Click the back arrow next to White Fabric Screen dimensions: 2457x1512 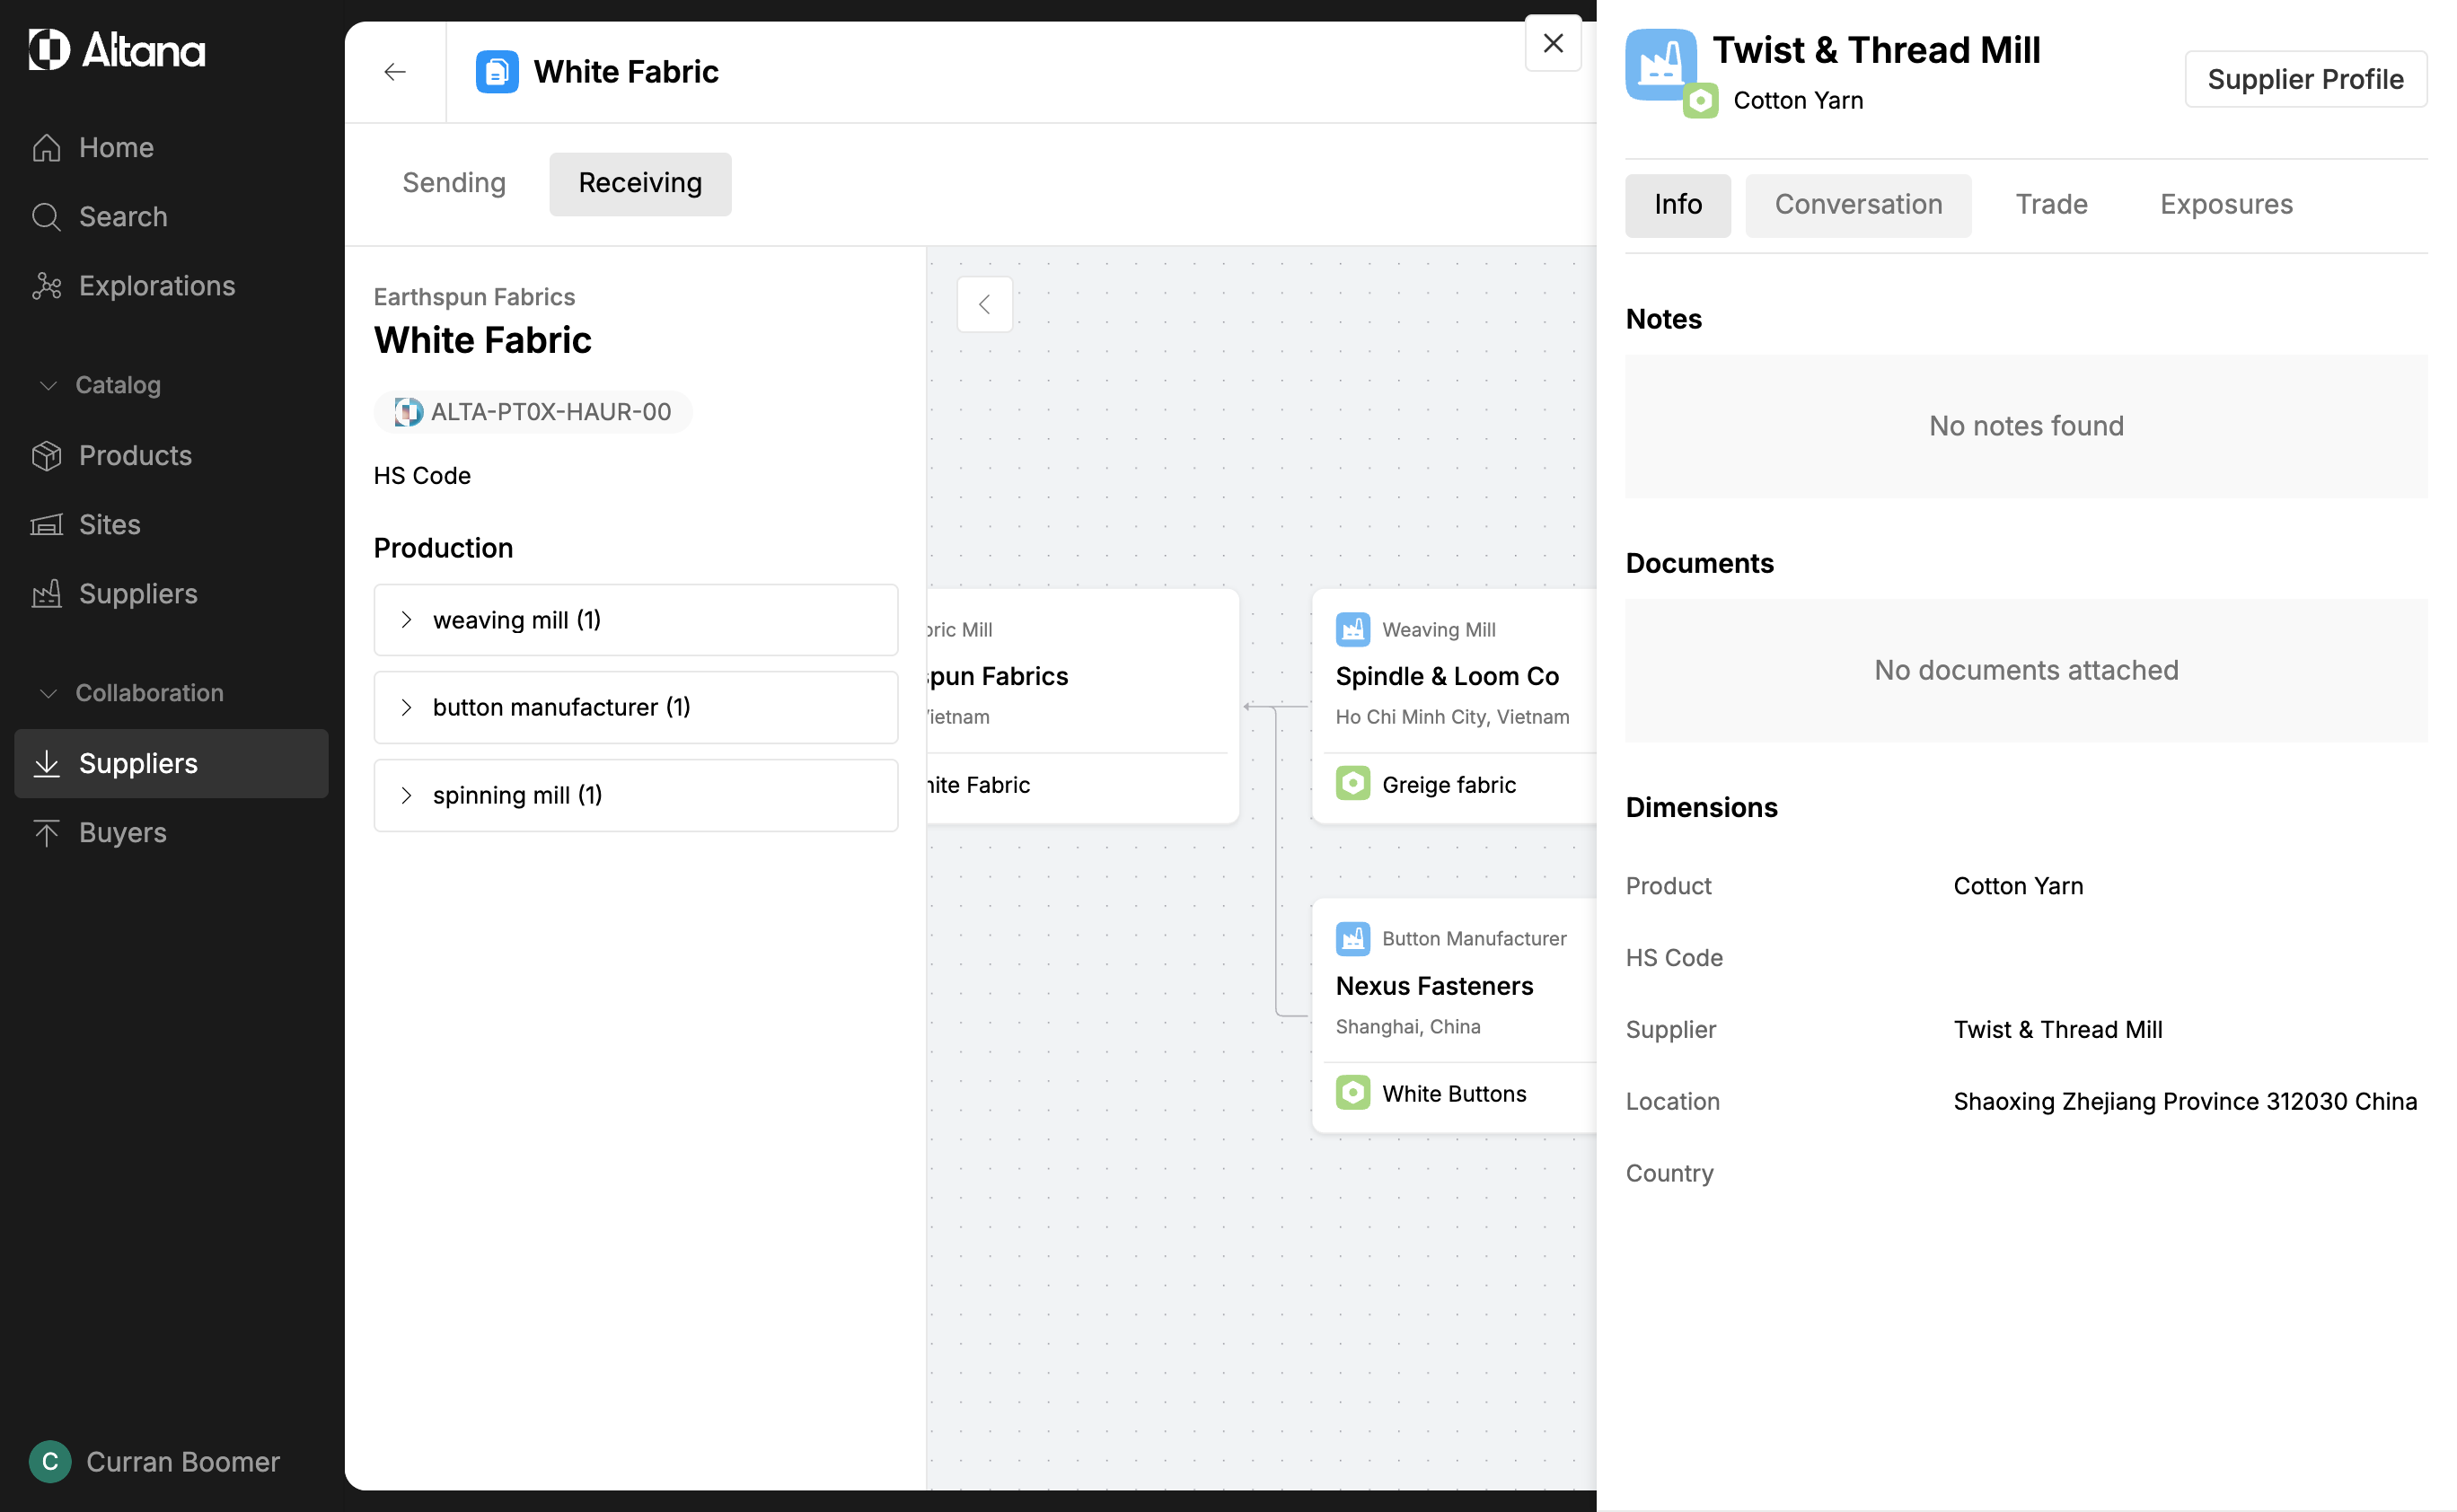click(x=395, y=72)
